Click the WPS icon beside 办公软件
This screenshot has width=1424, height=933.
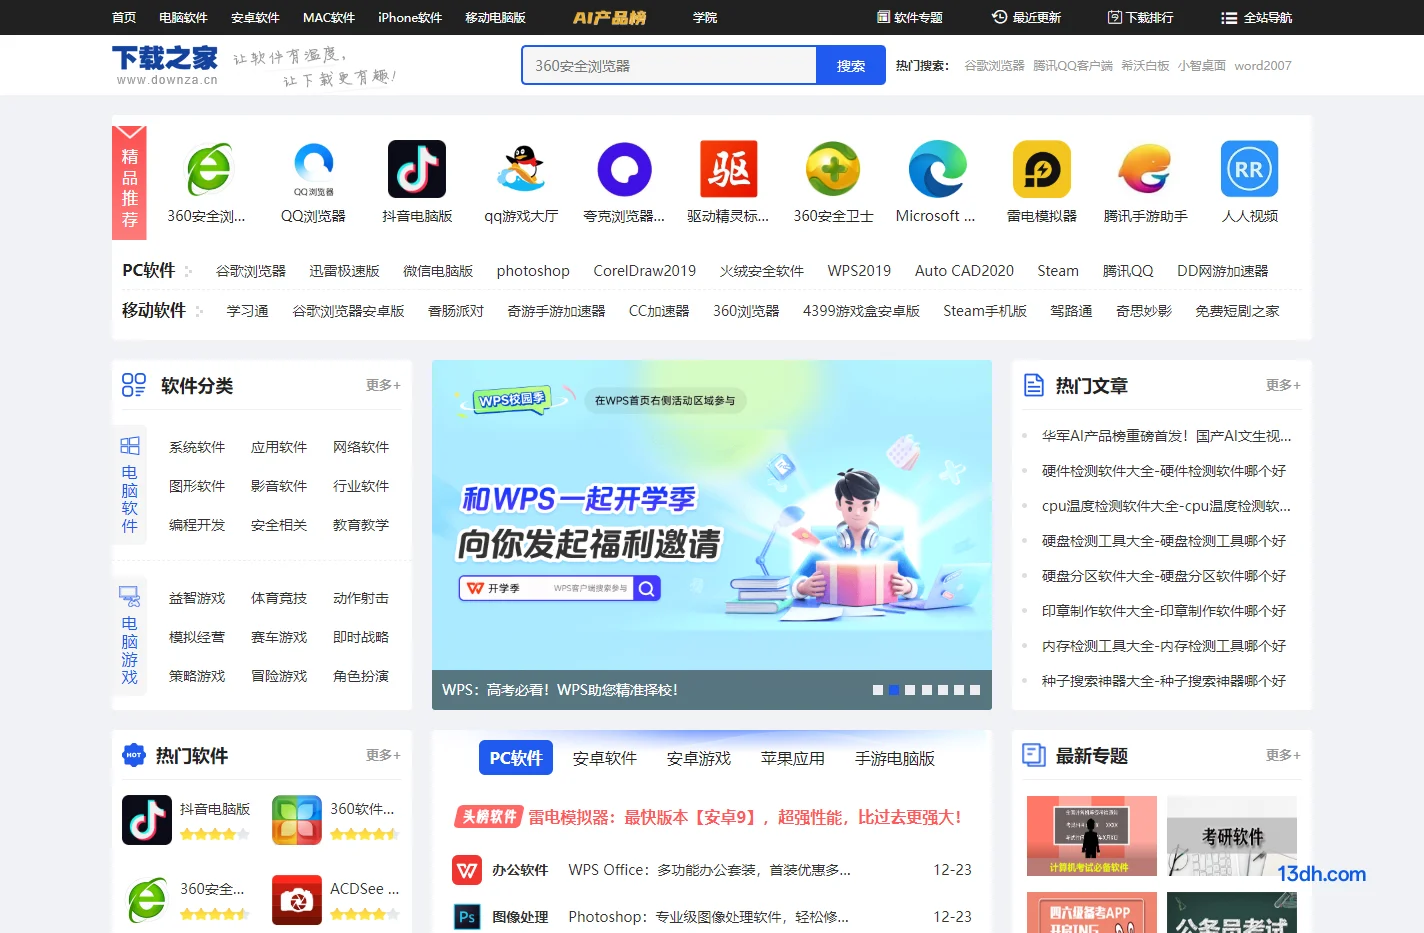[x=467, y=870]
